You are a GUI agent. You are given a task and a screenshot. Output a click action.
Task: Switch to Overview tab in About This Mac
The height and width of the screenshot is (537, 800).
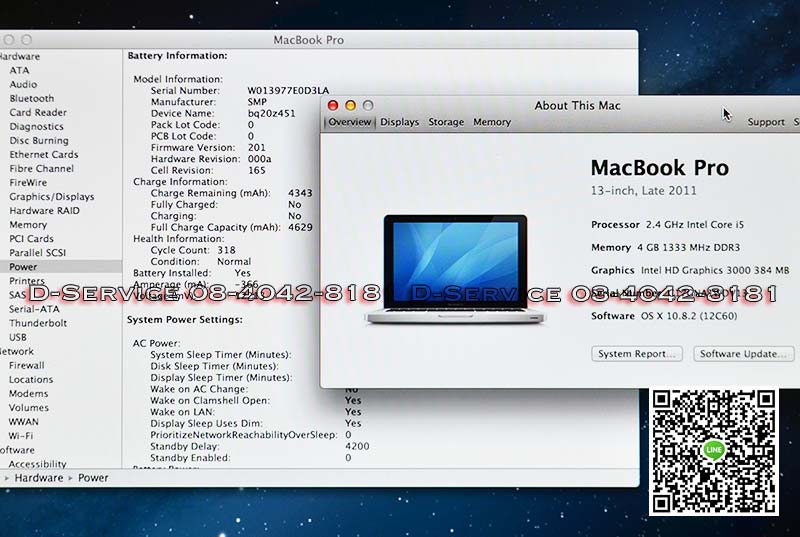[x=349, y=122]
